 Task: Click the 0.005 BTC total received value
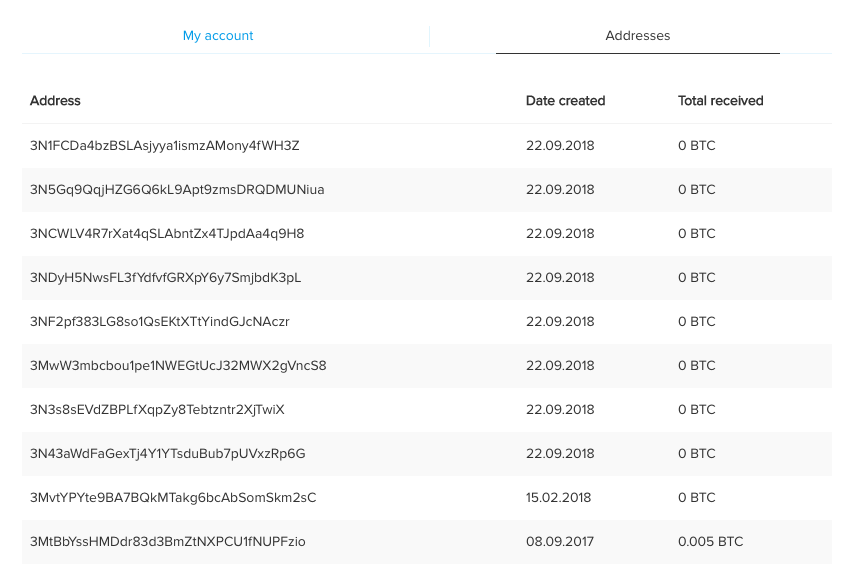click(710, 542)
